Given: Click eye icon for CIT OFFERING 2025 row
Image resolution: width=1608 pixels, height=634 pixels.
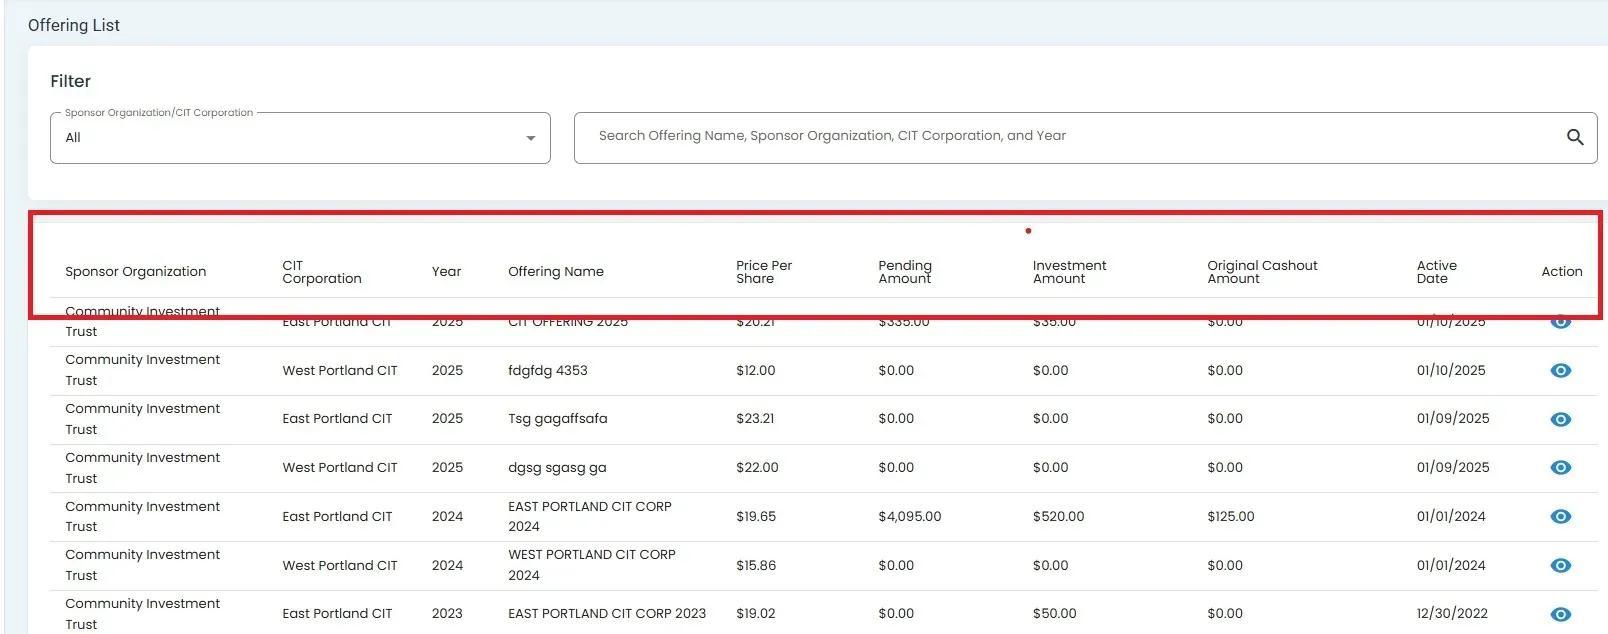Looking at the screenshot, I should click(x=1560, y=323).
